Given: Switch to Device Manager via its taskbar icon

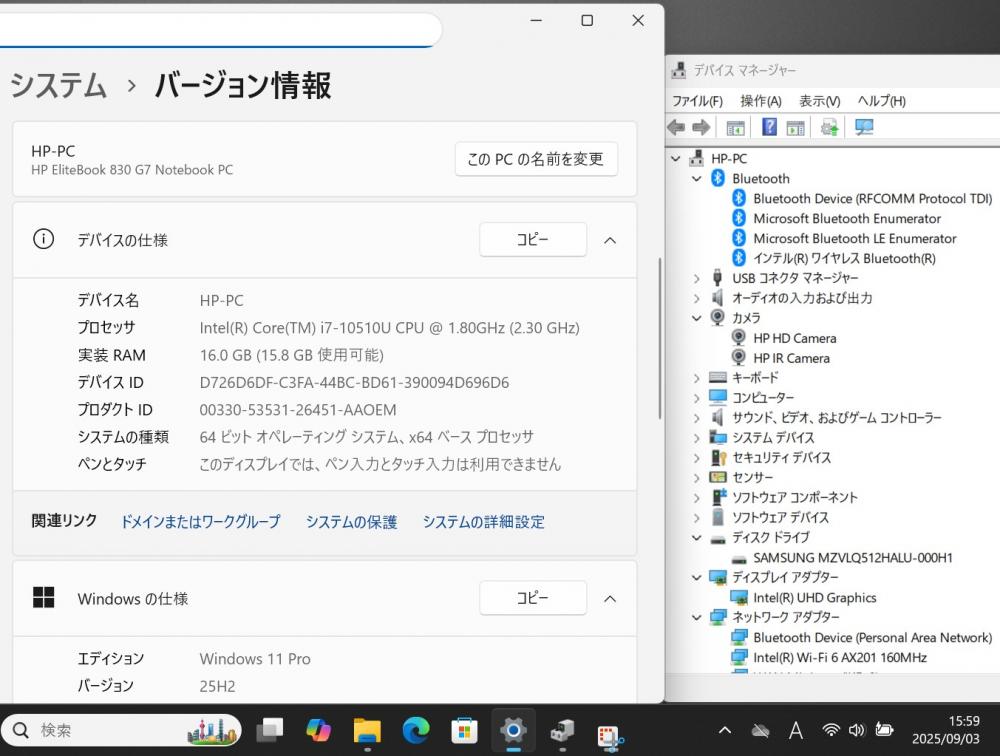Looking at the screenshot, I should pyautogui.click(x=562, y=730).
